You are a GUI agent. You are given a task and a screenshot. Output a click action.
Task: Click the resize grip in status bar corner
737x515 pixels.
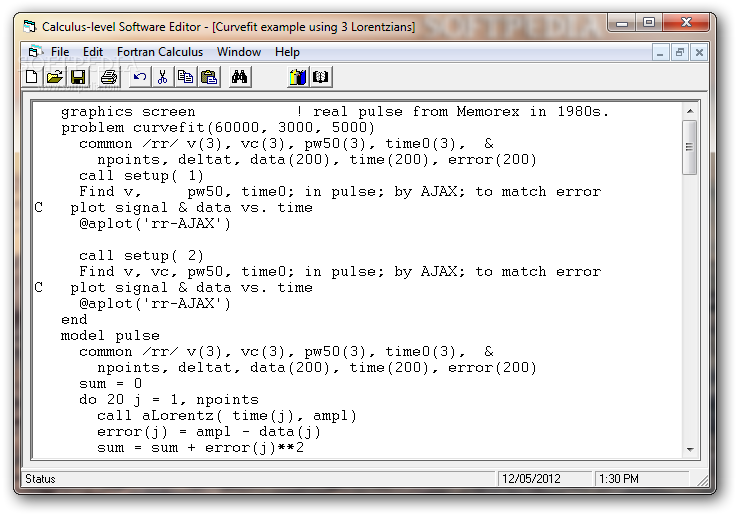point(702,480)
